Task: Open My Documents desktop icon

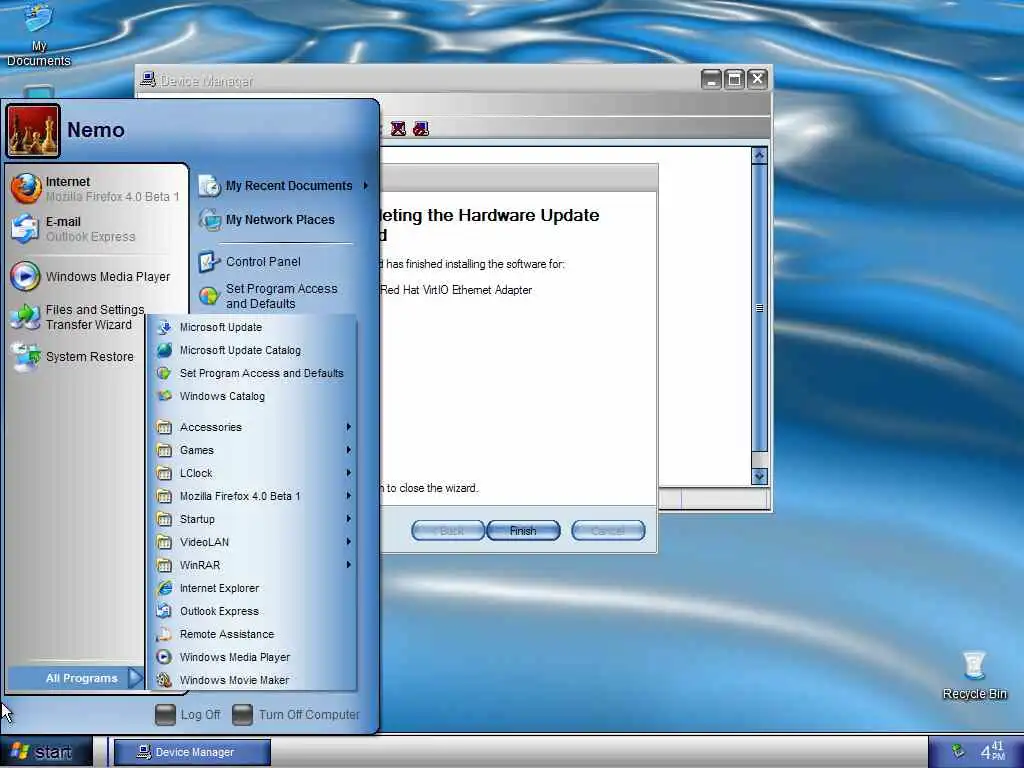Action: (38, 34)
